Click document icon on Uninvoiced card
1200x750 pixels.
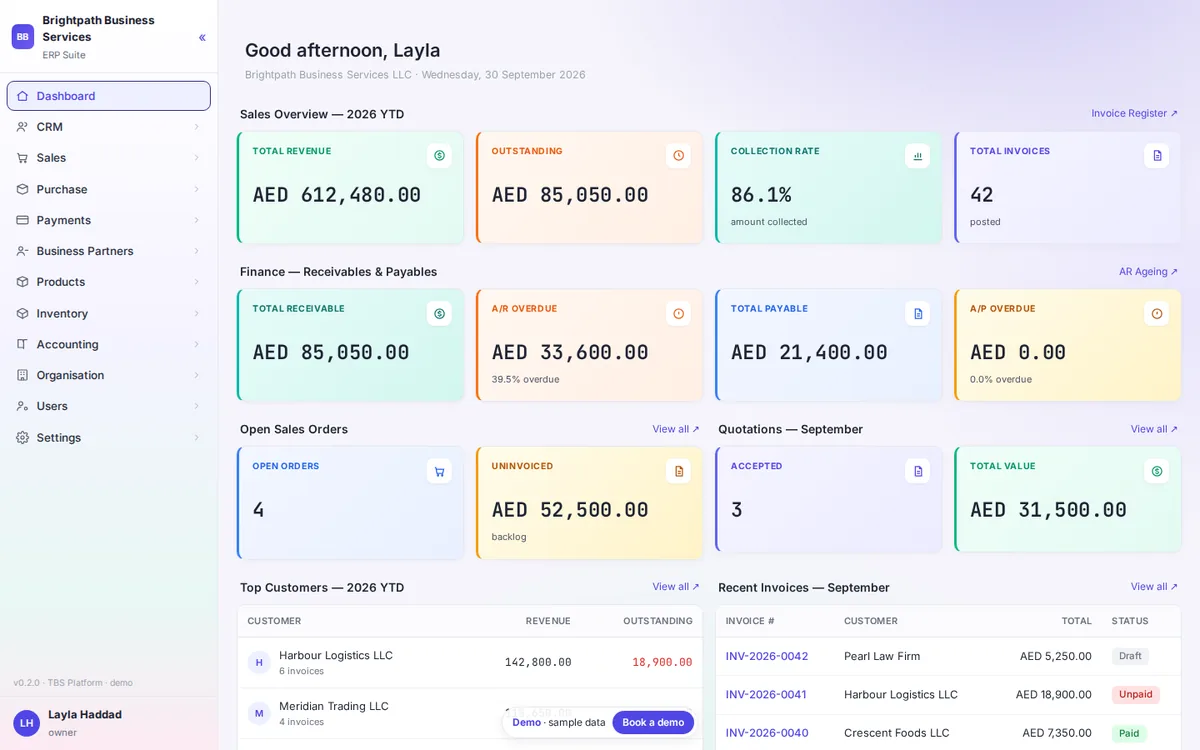tap(678, 471)
